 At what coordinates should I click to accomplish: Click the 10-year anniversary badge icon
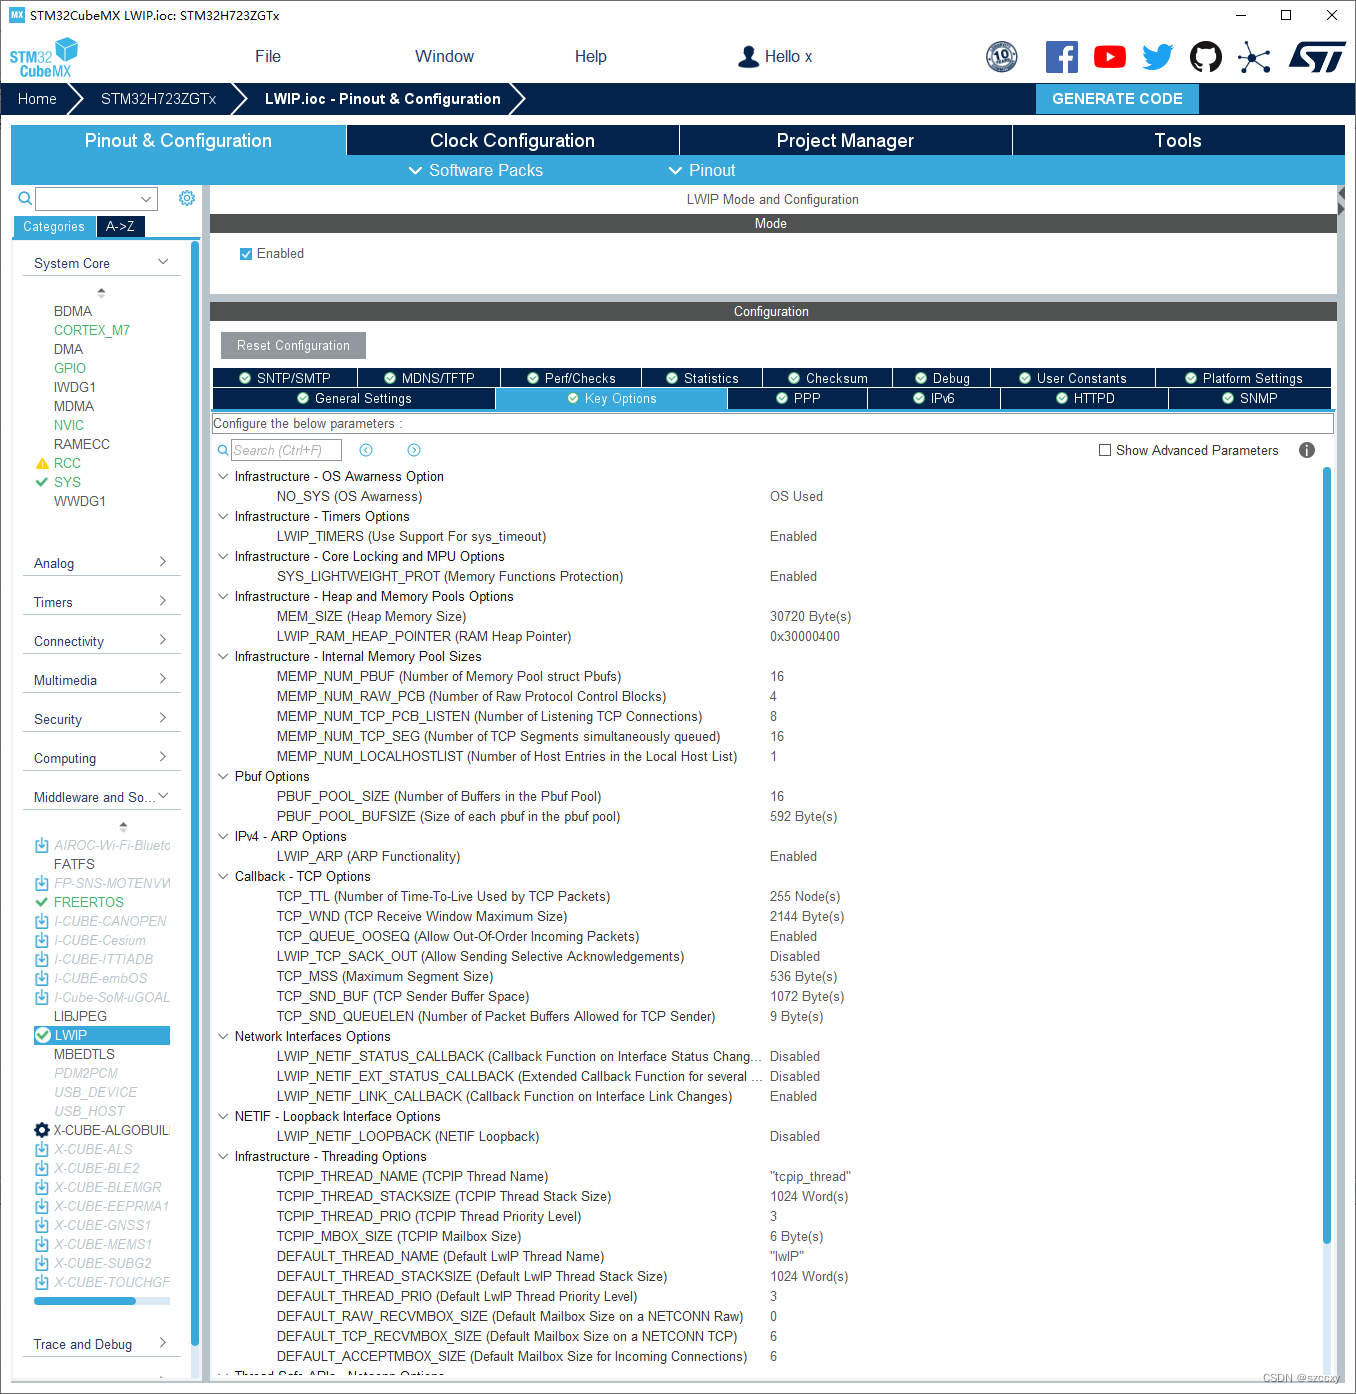click(x=1002, y=57)
